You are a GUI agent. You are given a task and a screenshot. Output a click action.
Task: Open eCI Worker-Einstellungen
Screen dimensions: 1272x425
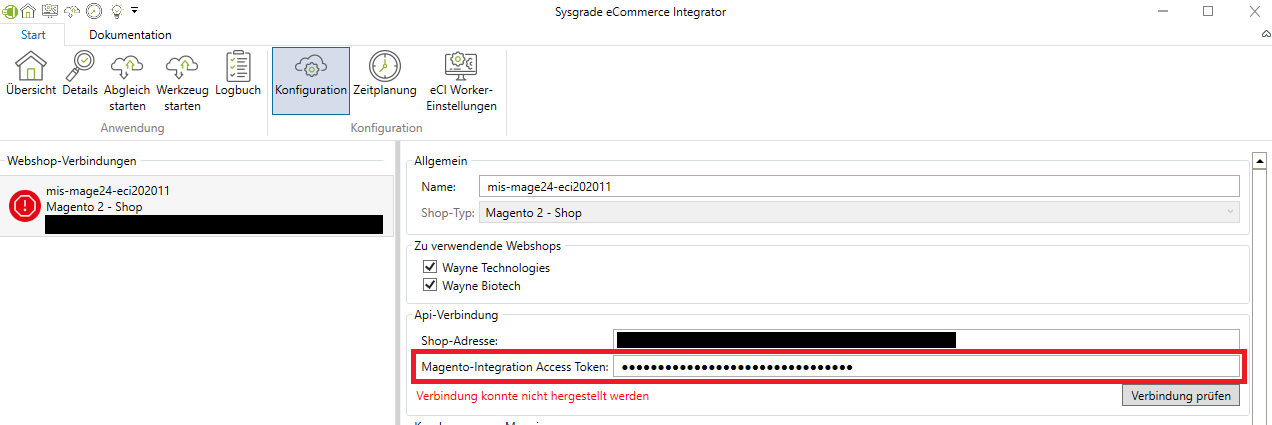[x=462, y=82]
